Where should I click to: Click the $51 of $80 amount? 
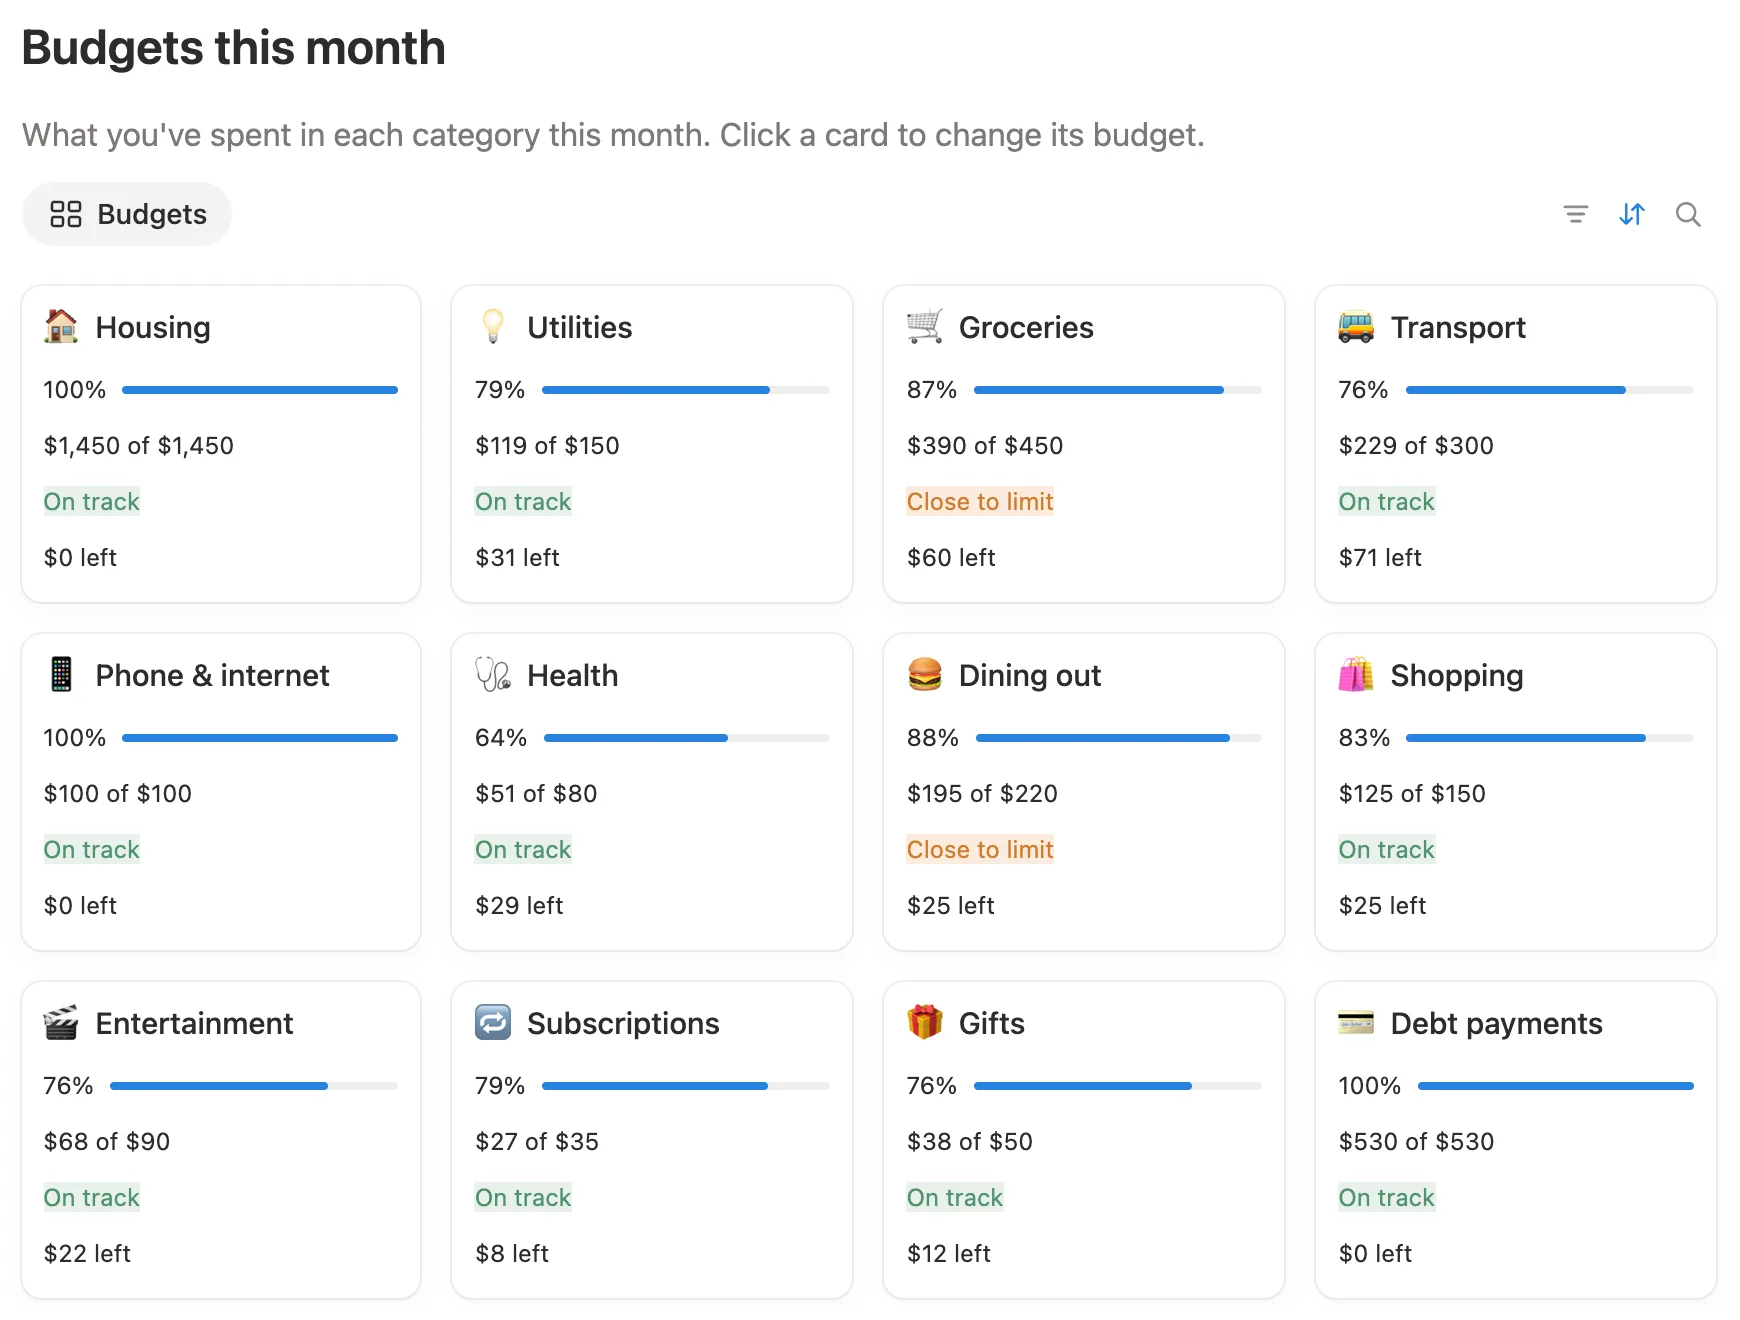(x=536, y=793)
